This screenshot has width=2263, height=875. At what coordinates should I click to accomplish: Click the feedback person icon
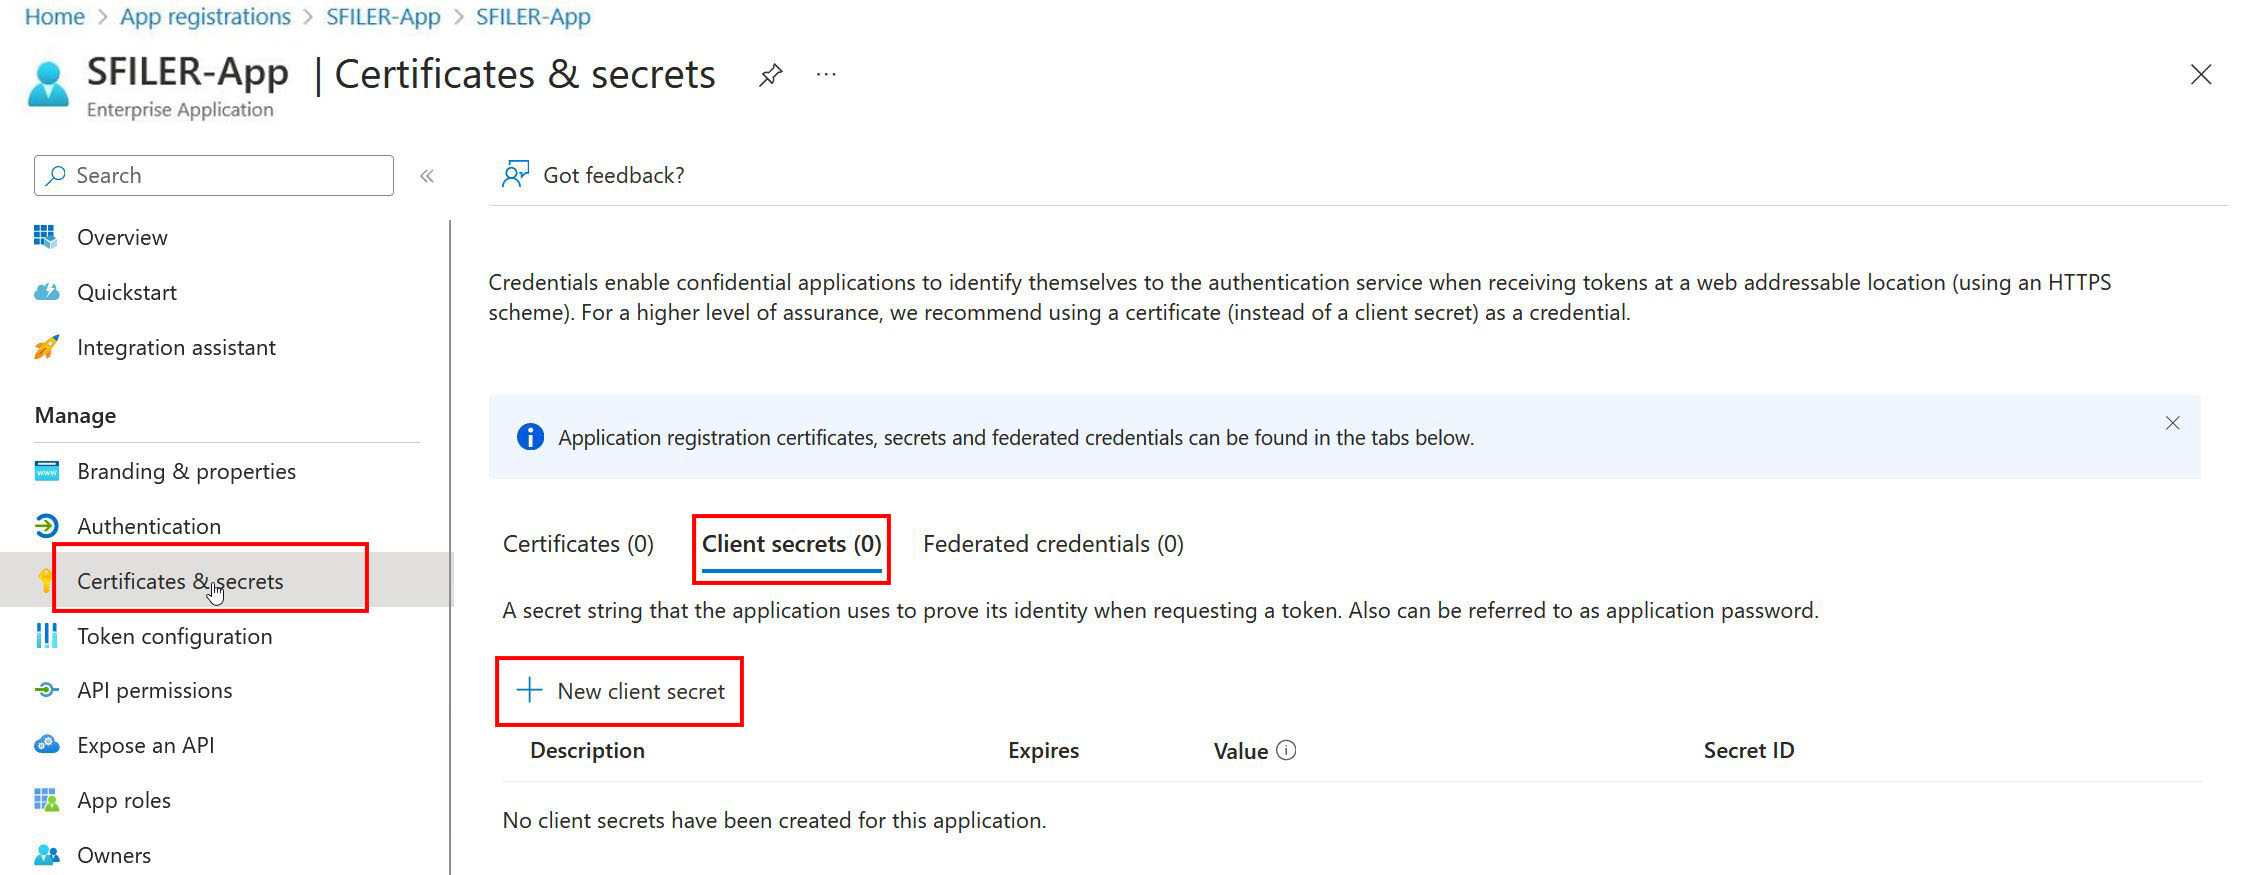tap(515, 175)
